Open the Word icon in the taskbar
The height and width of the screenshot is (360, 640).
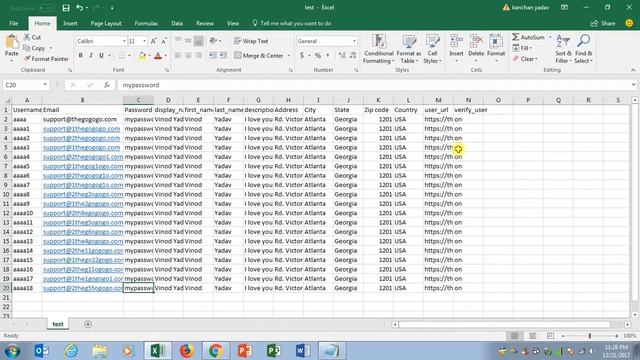(x=302, y=351)
